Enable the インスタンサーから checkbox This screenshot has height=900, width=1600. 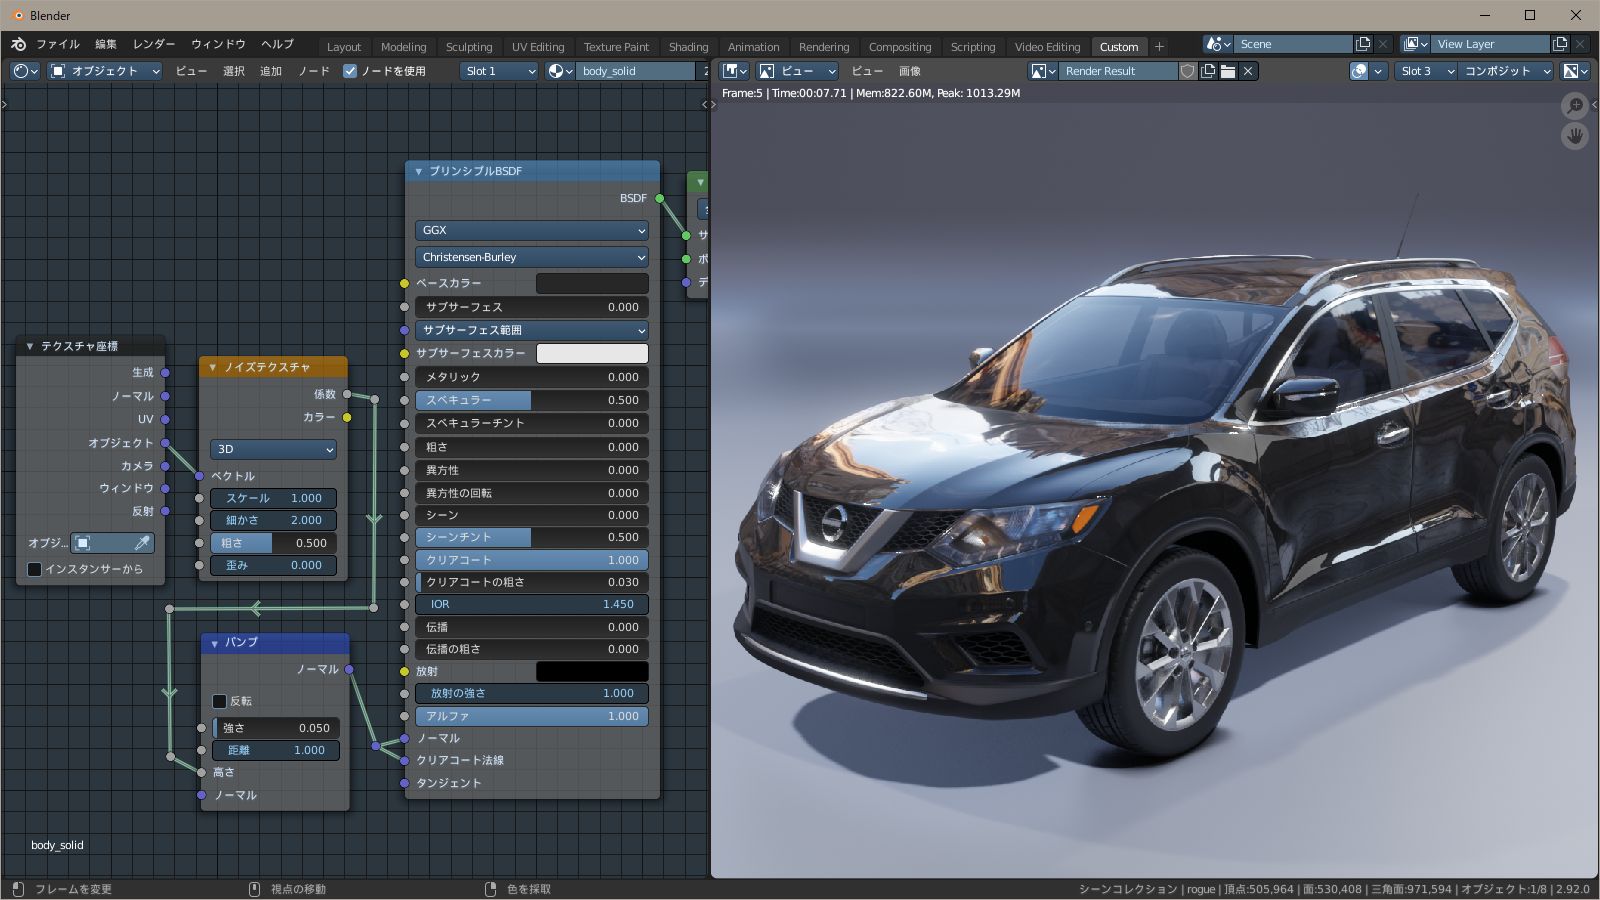34,569
